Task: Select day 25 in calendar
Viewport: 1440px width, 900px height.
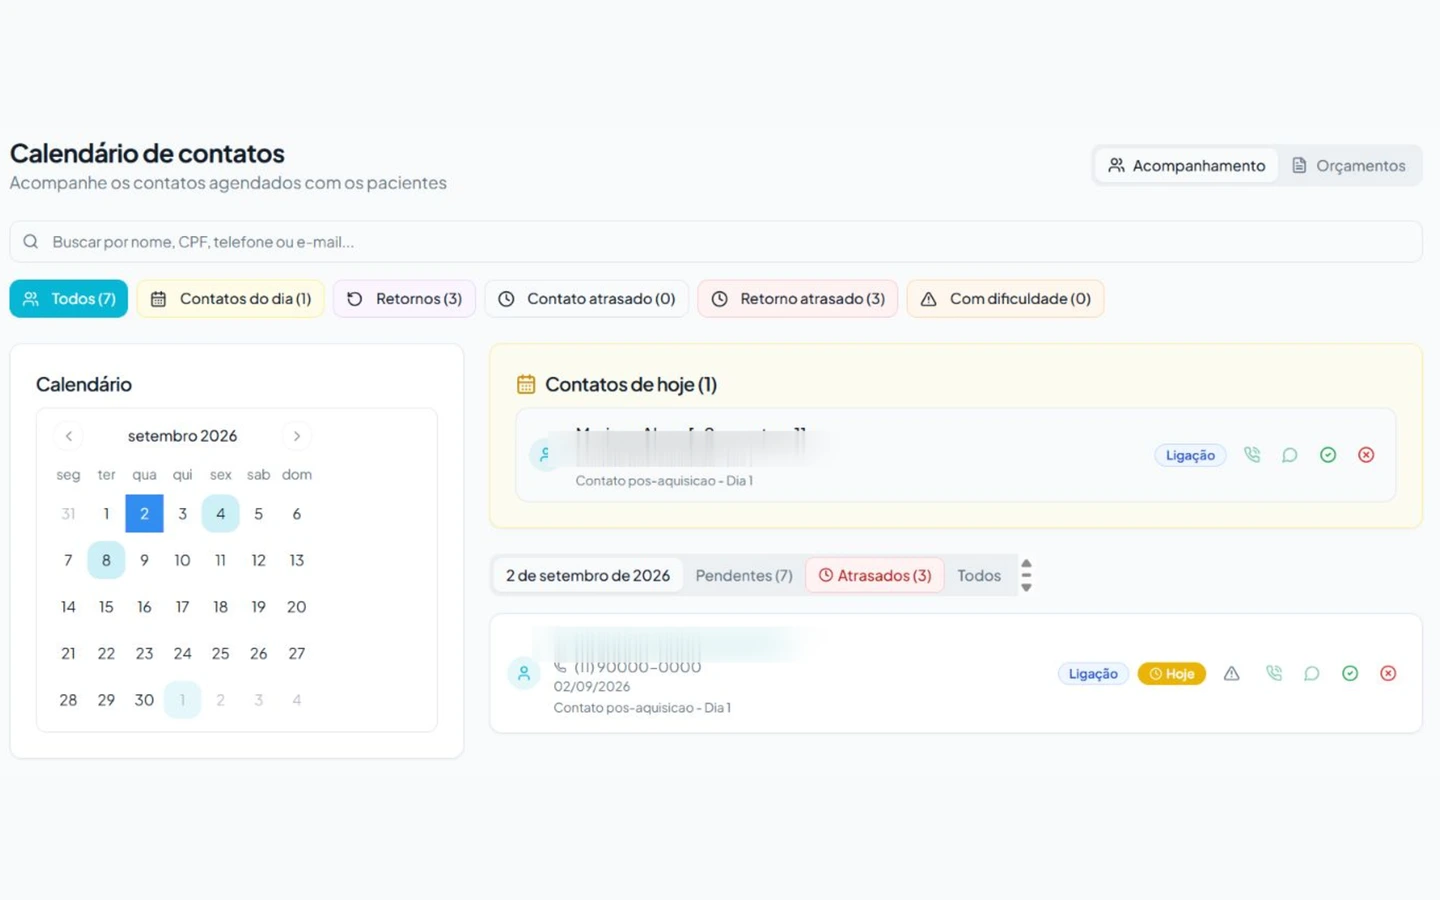Action: click(x=220, y=653)
